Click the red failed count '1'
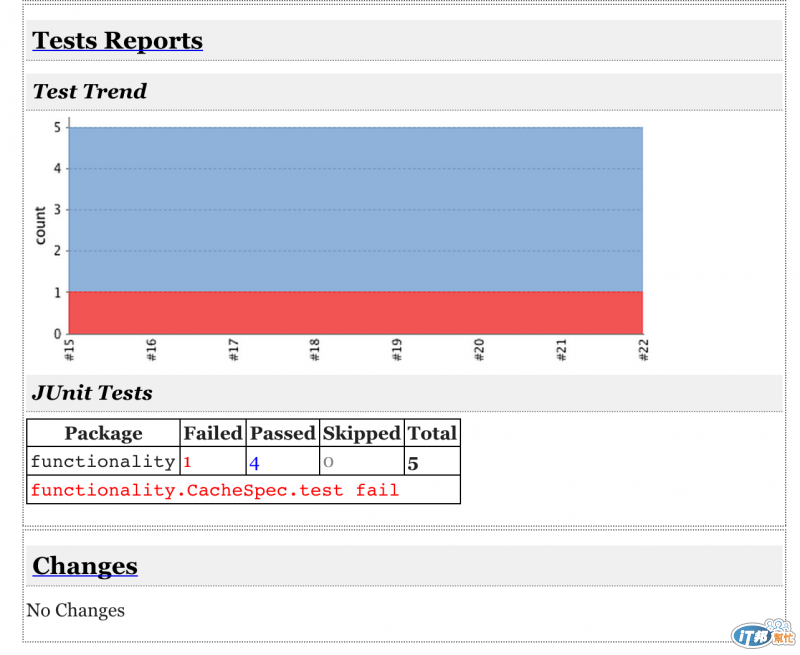 coord(187,462)
